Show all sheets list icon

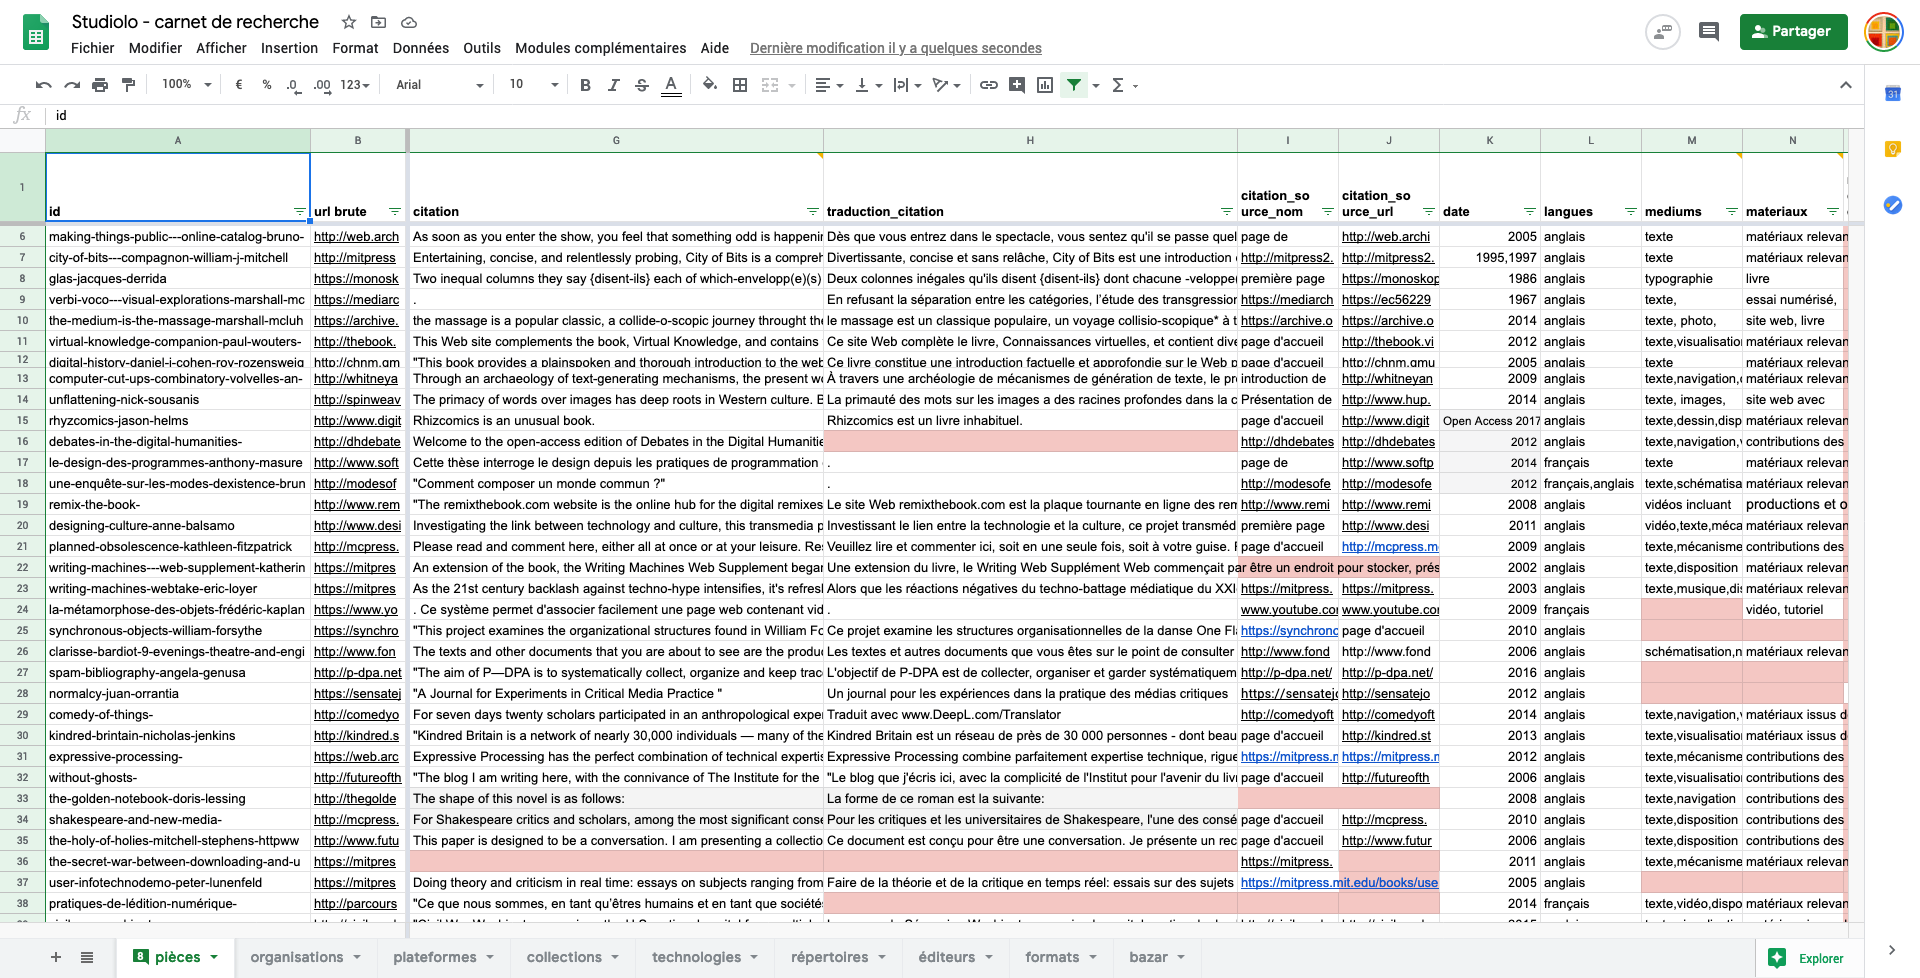tap(87, 957)
